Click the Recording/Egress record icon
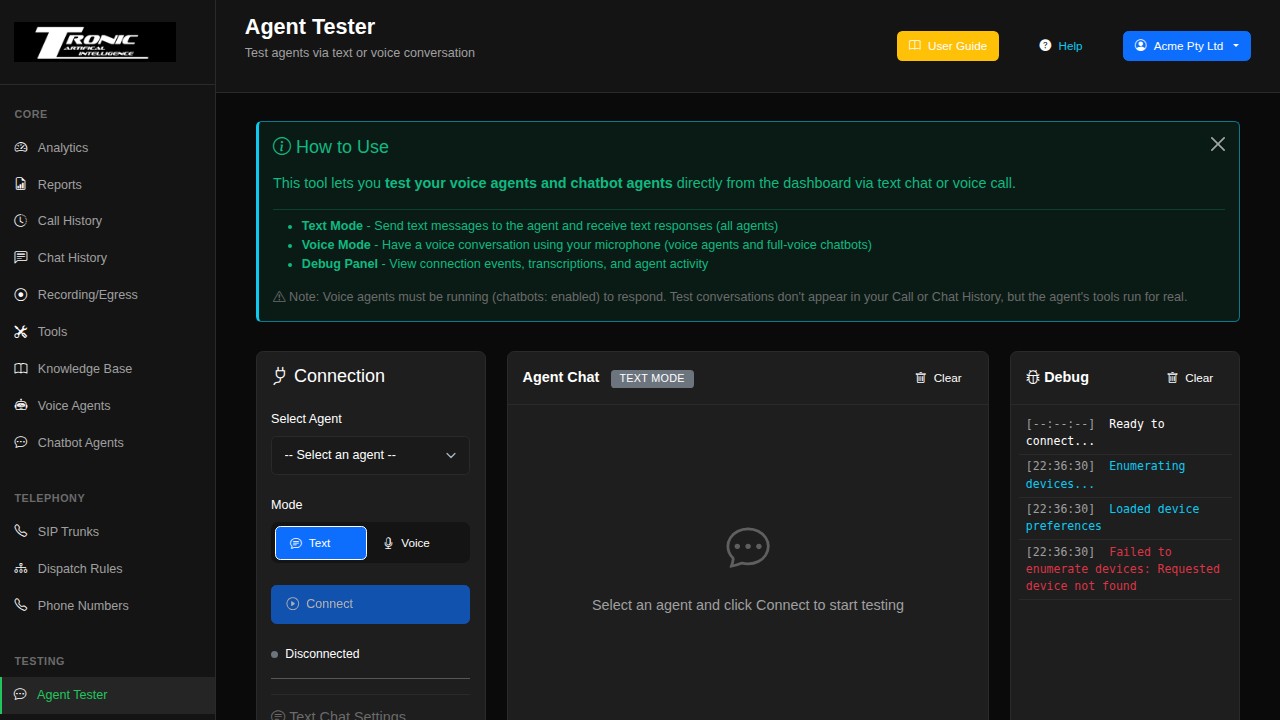The image size is (1280, 720). coord(21,295)
